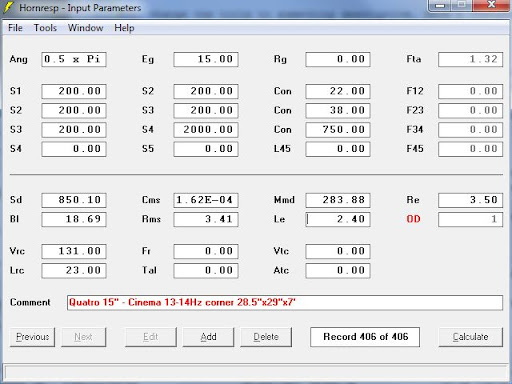This screenshot has height=384, width=512.
Task: Click the S3 field left of the 2000.00 field
Action: coord(74,130)
